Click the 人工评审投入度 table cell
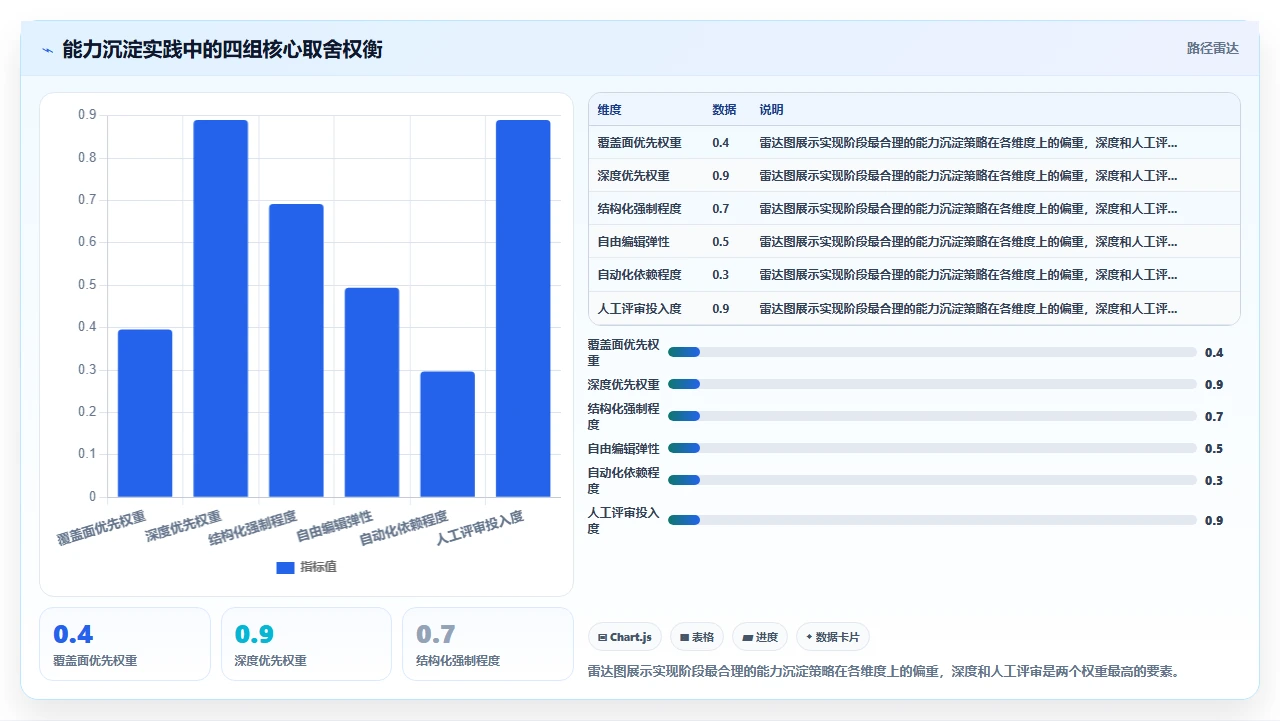Image resolution: width=1280 pixels, height=721 pixels. tap(639, 308)
